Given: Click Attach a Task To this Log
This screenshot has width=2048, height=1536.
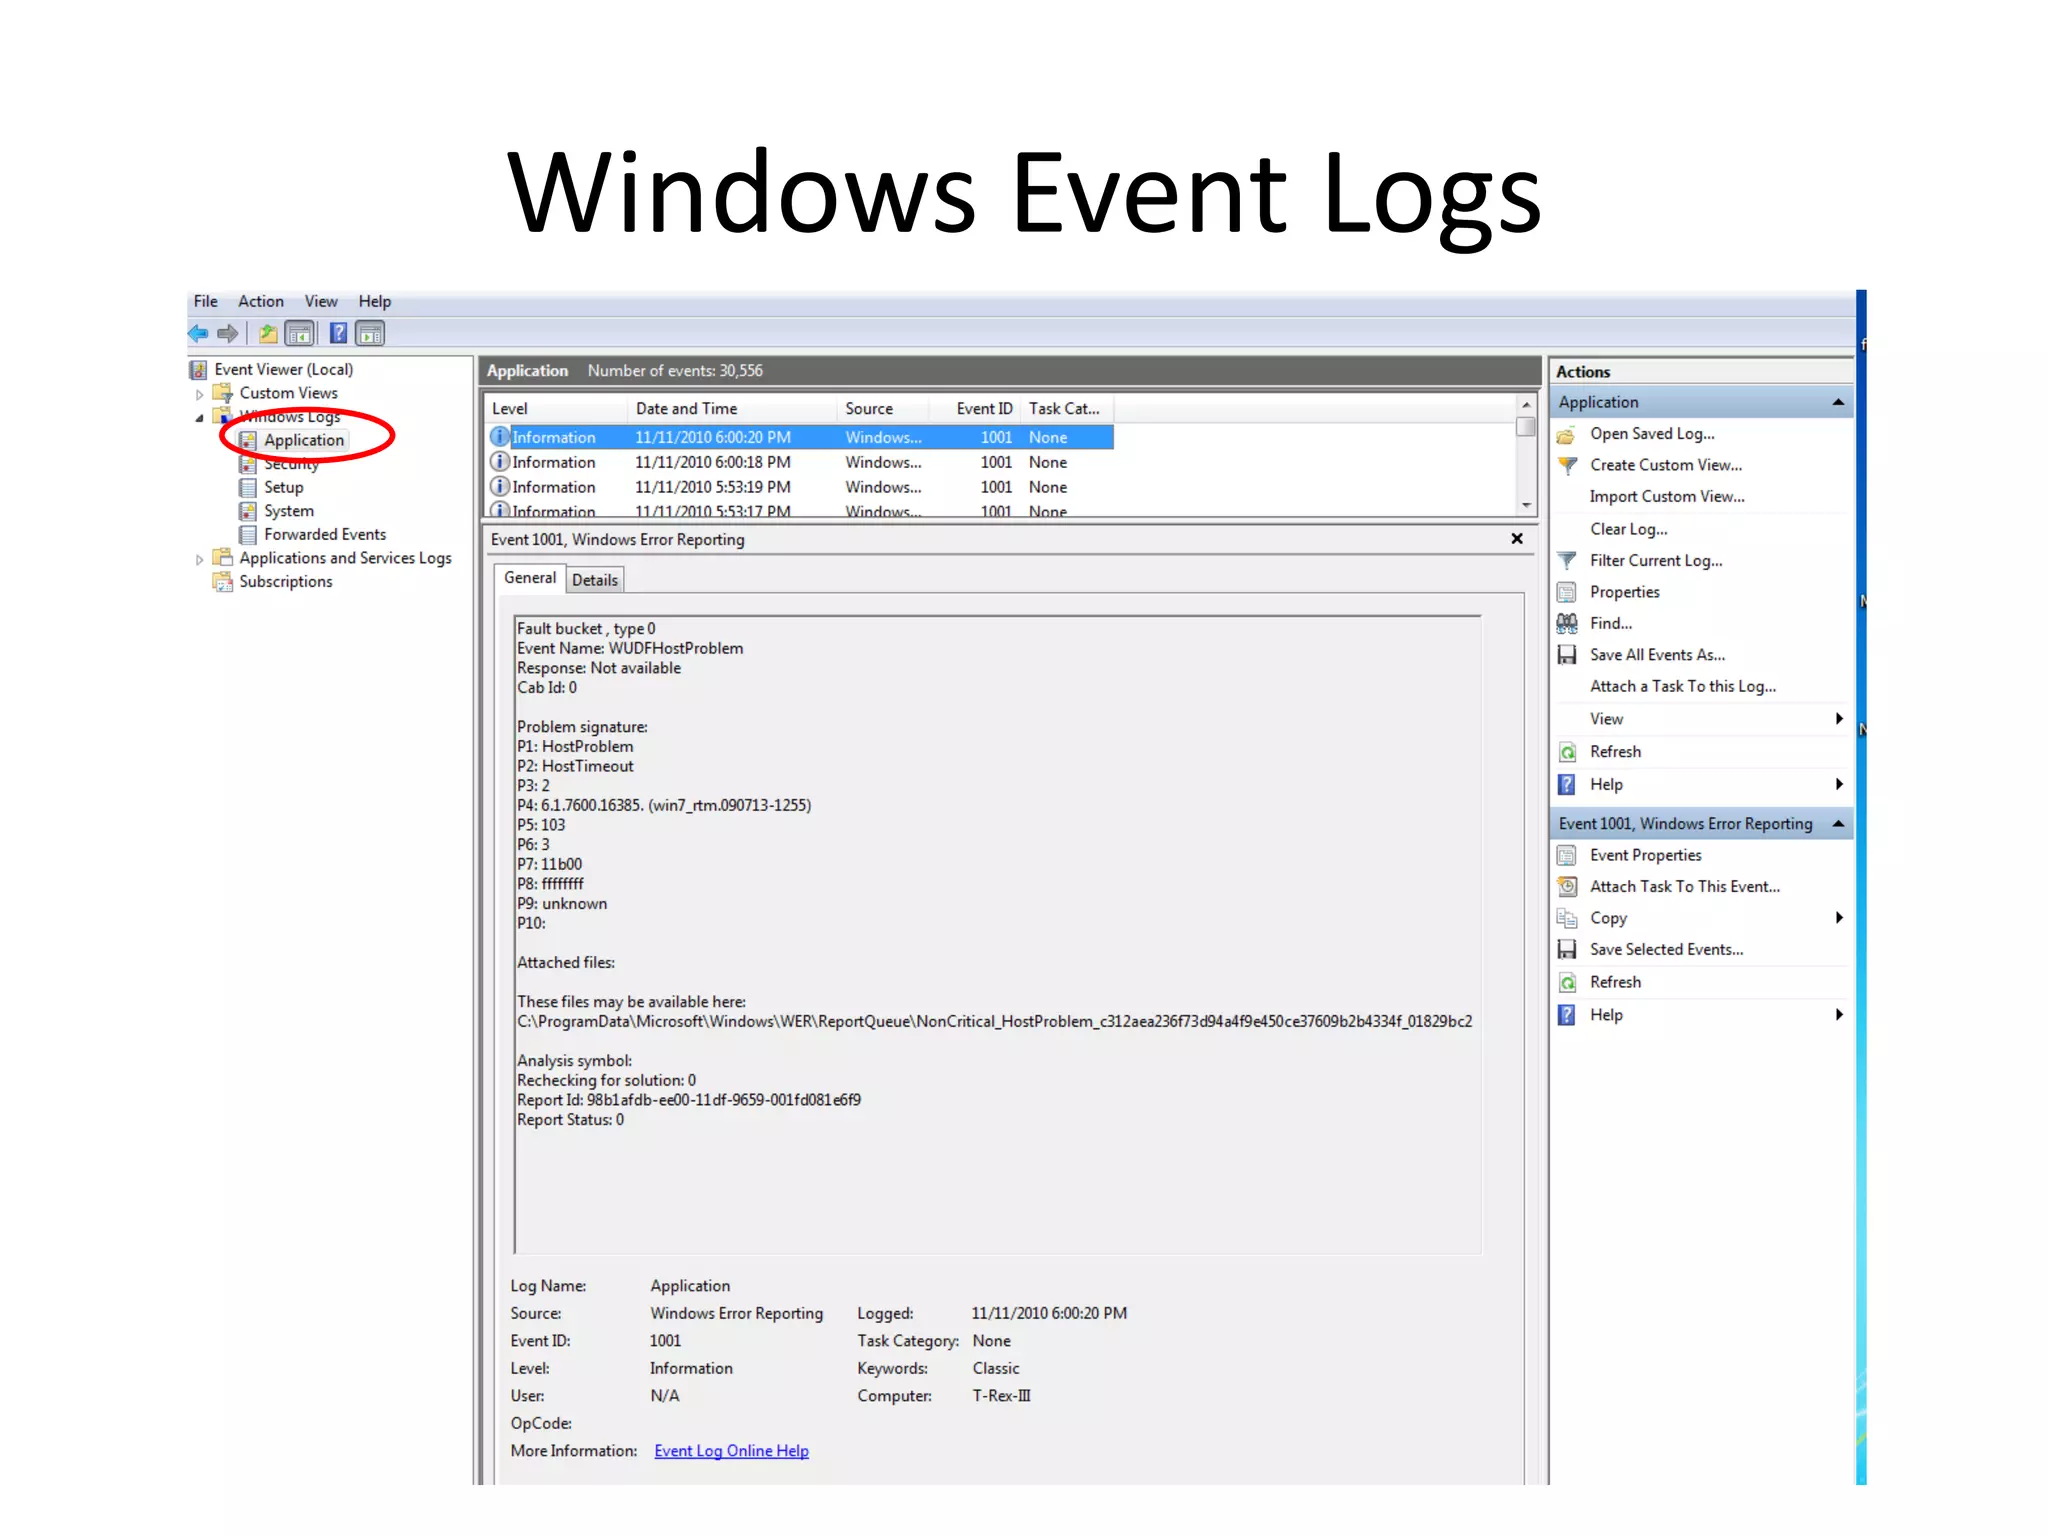Looking at the screenshot, I should [x=1683, y=687].
